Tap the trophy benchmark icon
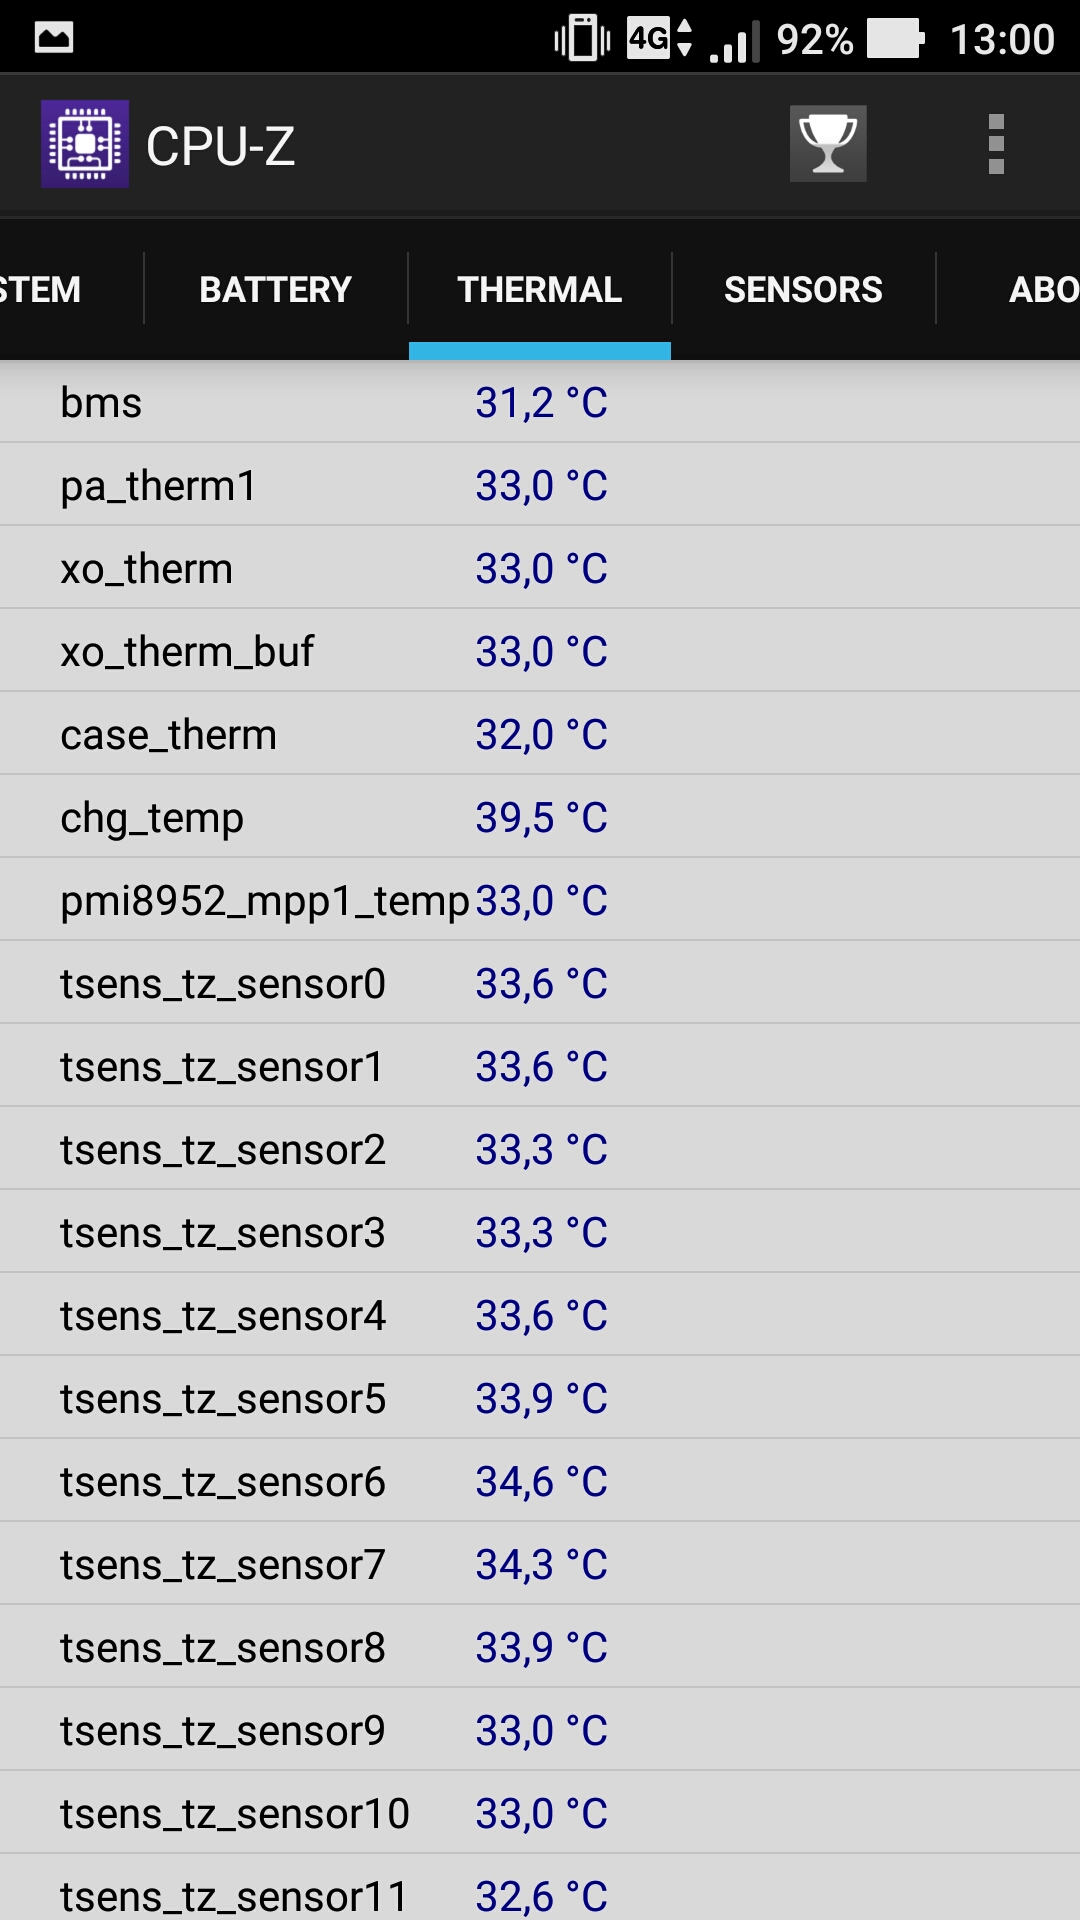Image resolution: width=1080 pixels, height=1920 pixels. [828, 144]
